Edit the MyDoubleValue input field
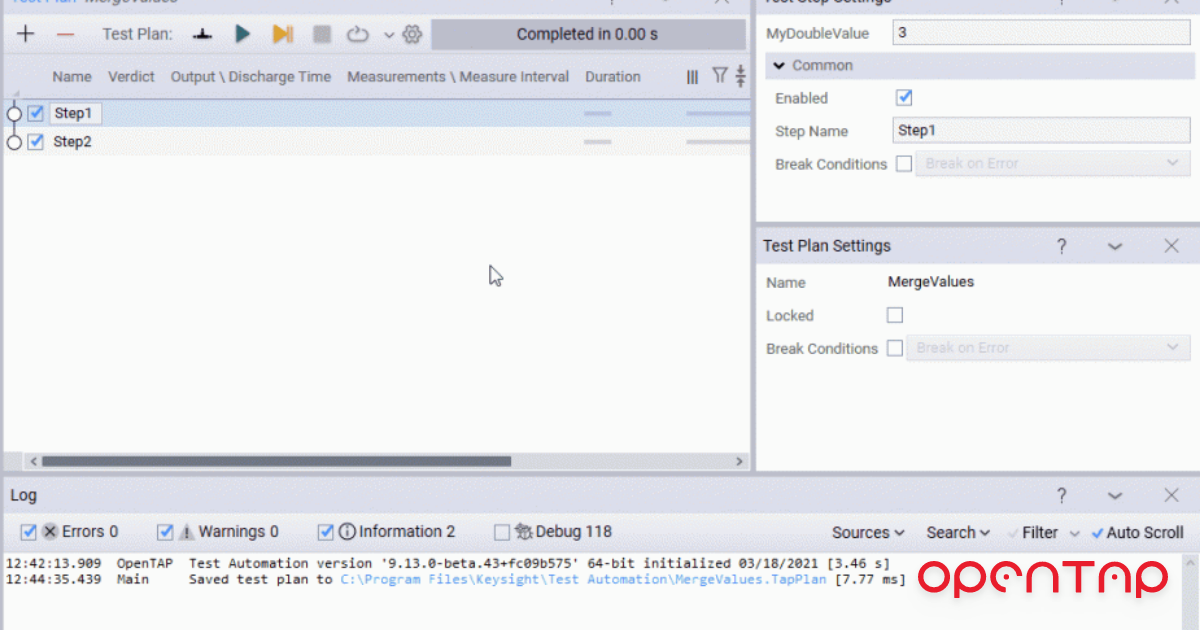The image size is (1200, 630). coord(1040,33)
